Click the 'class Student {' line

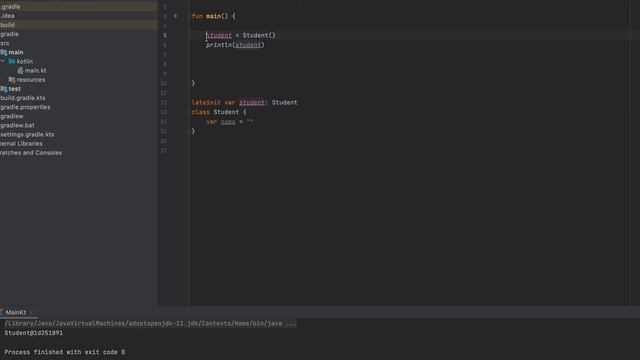pos(219,112)
